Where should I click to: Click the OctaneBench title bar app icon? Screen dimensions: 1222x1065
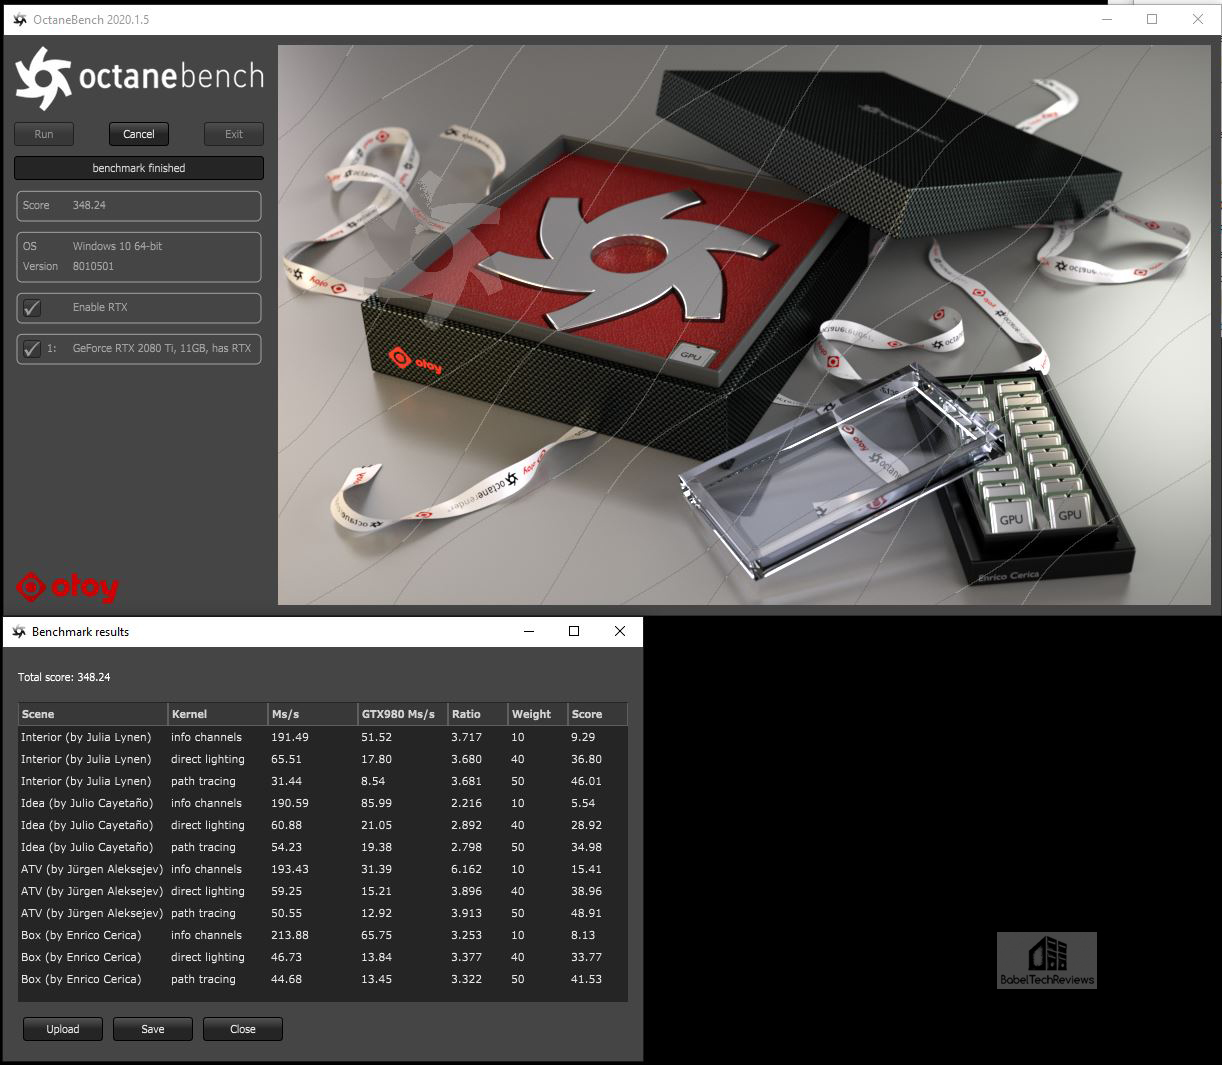(x=19, y=19)
